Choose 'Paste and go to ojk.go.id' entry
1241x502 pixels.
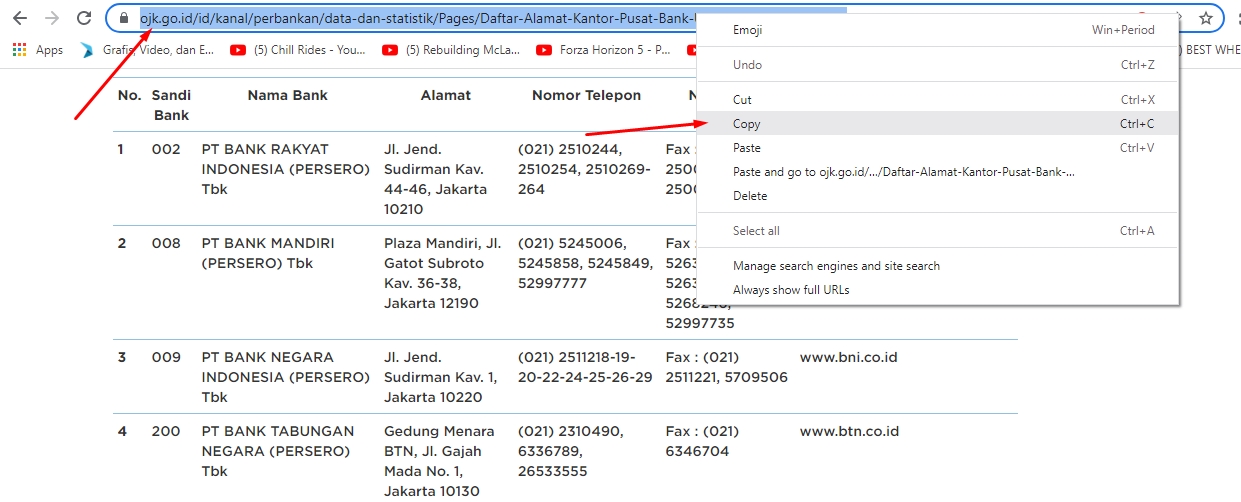(938, 172)
